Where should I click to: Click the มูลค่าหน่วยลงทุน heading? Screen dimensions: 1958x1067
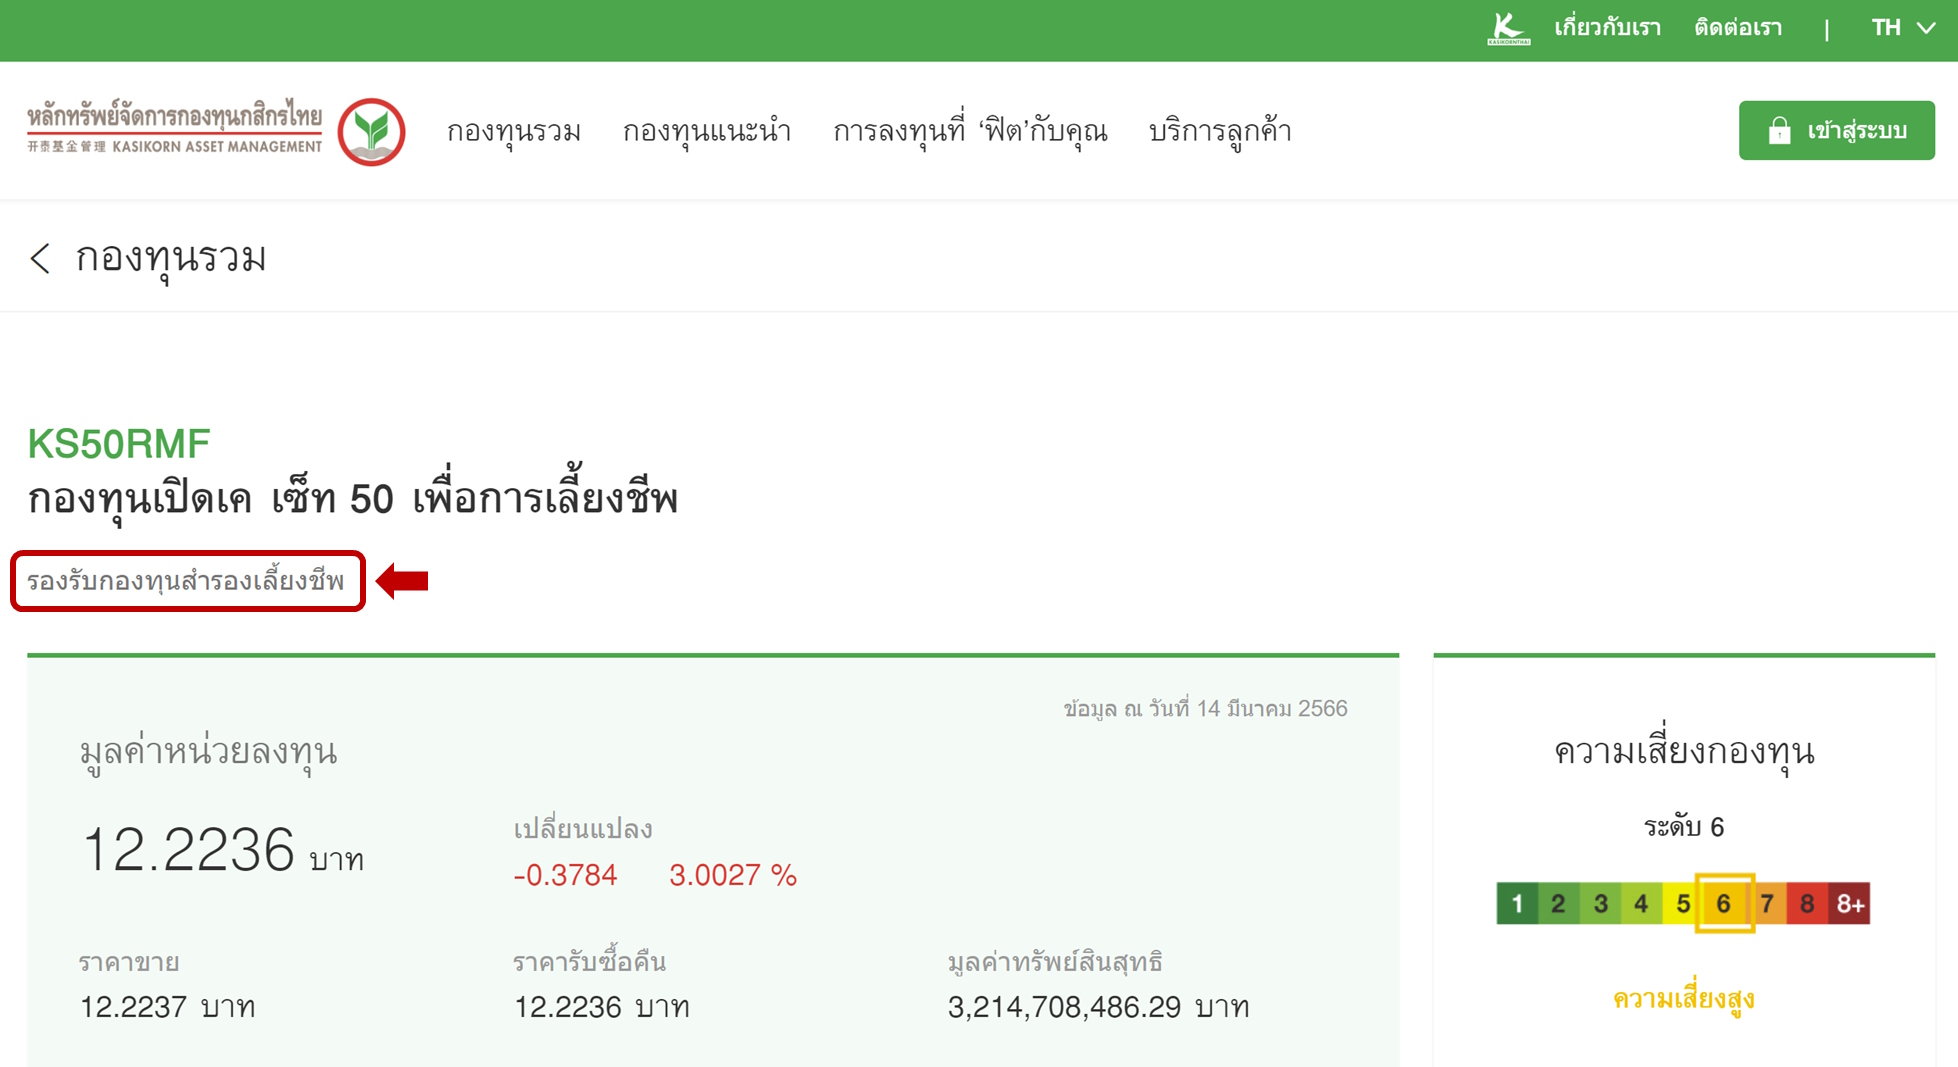[208, 751]
